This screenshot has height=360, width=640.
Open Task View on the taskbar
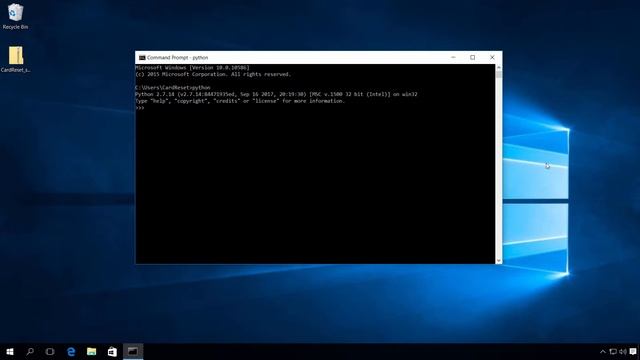click(x=50, y=351)
